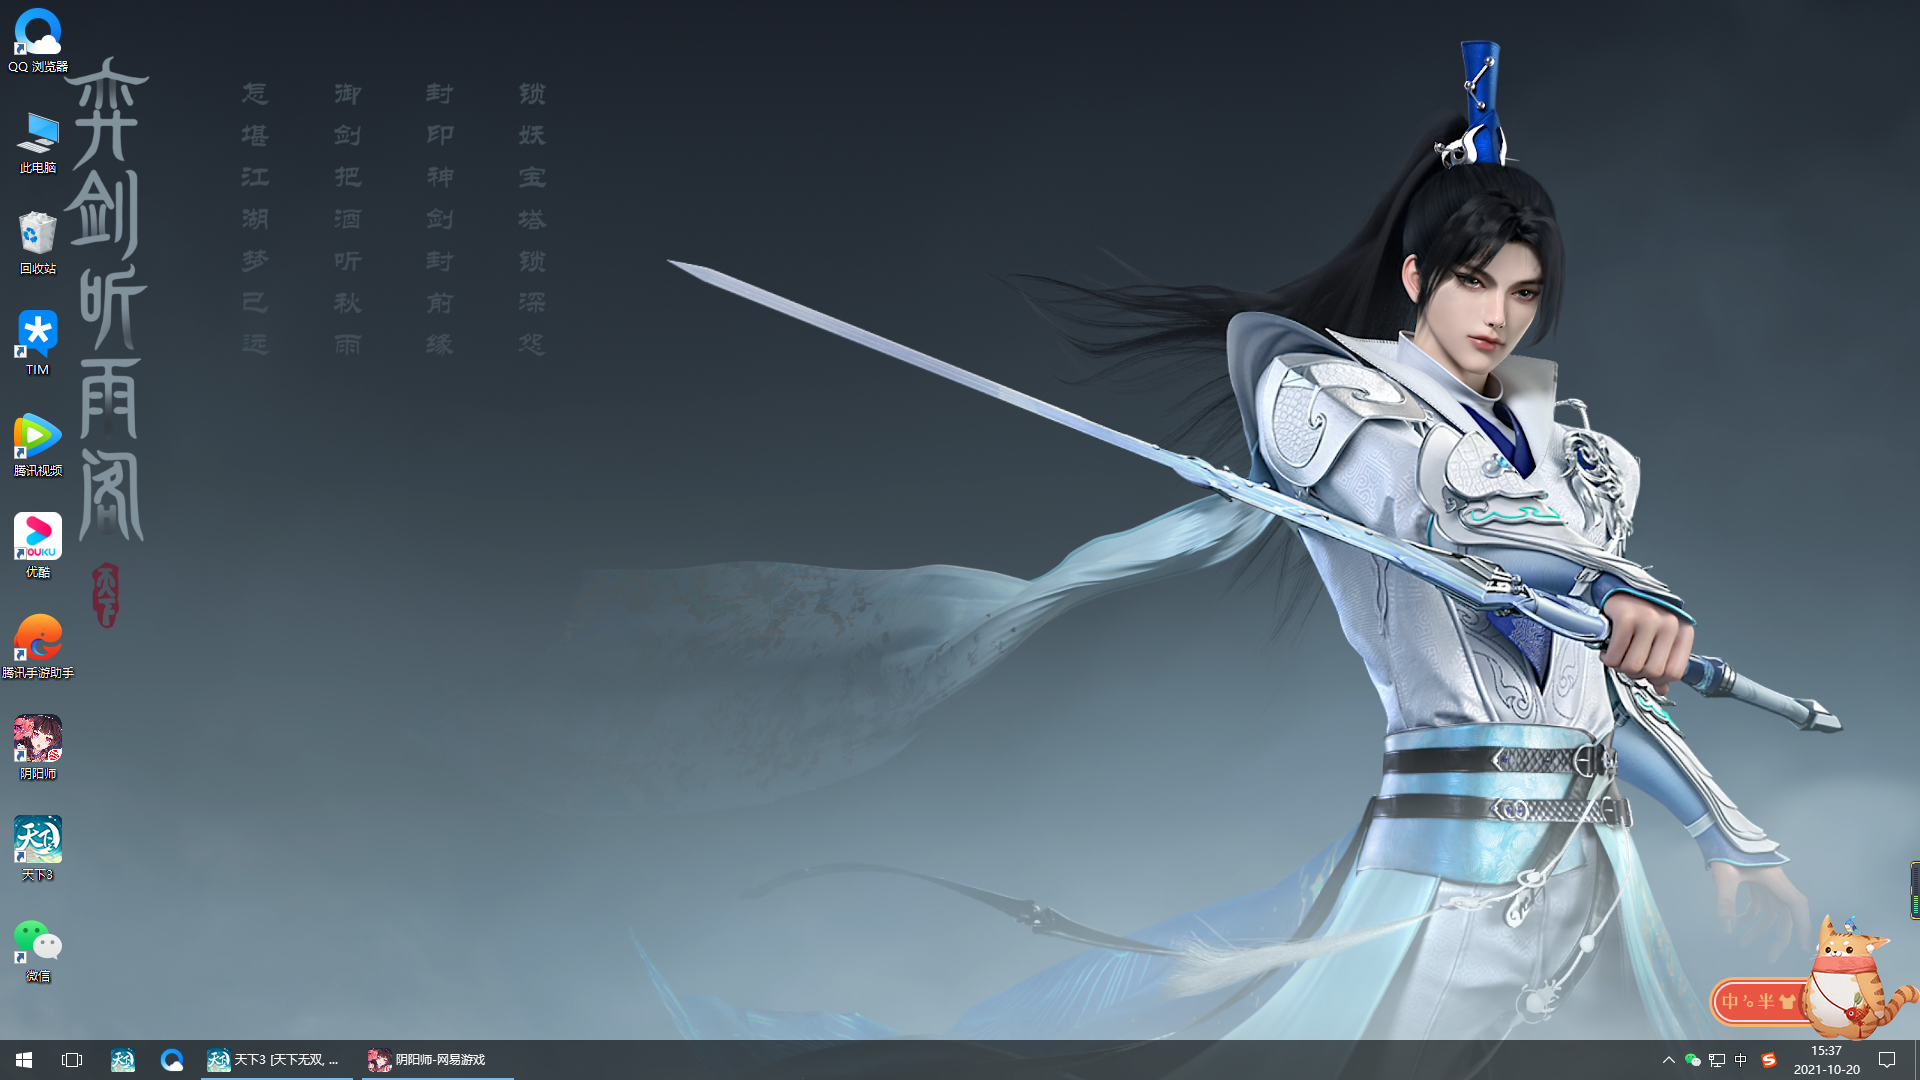Open the clock showing 15:37 2021-10-20
1920x1080 pixels.
point(1826,1060)
